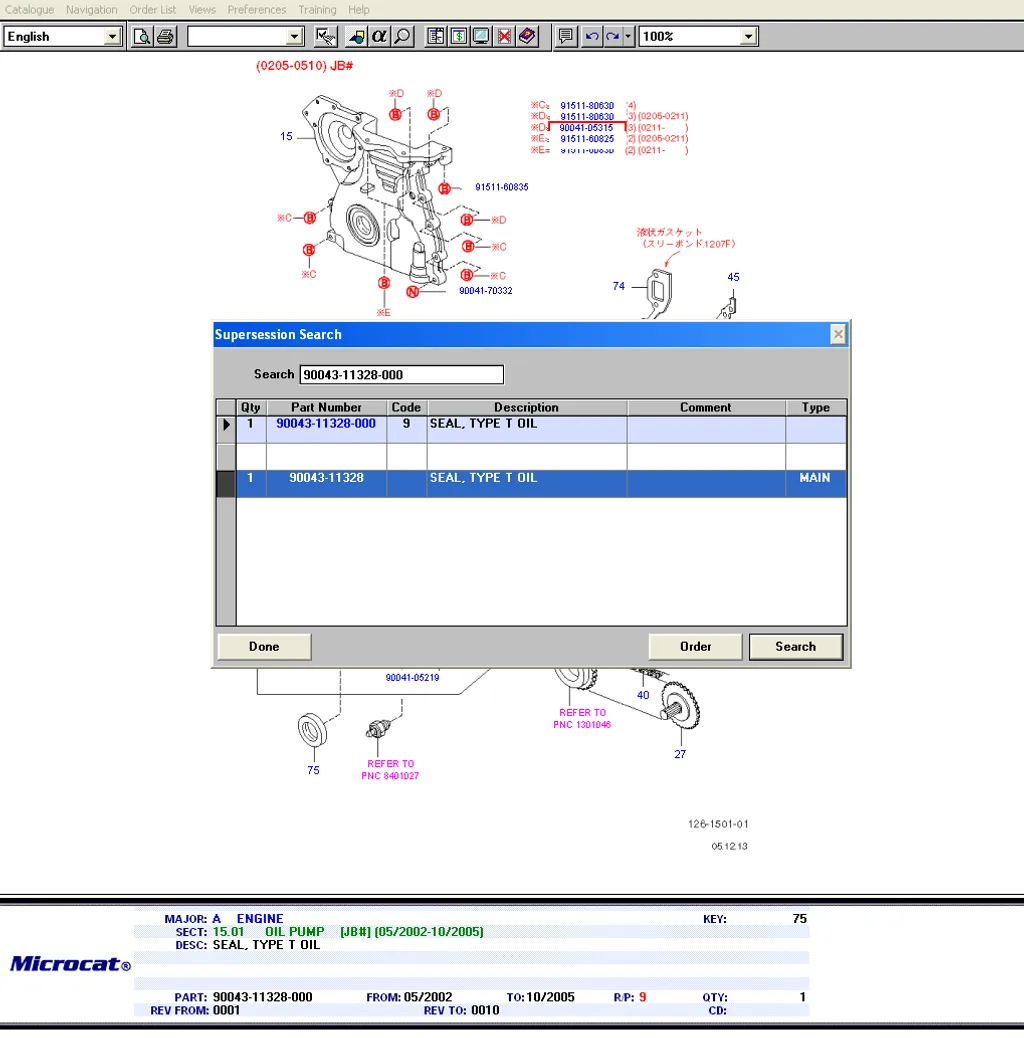Click the Part Number column header
The width and height of the screenshot is (1024, 1038).
326,408
